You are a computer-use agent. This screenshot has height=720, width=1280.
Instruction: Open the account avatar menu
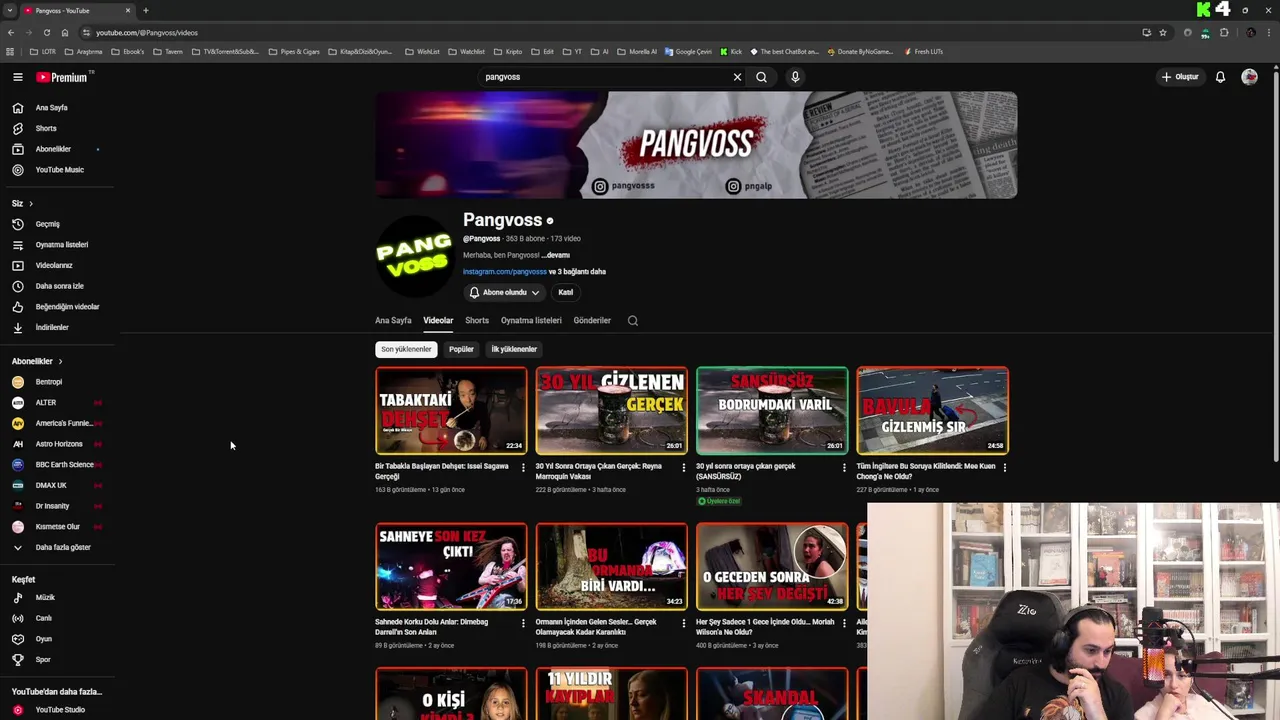[1249, 77]
